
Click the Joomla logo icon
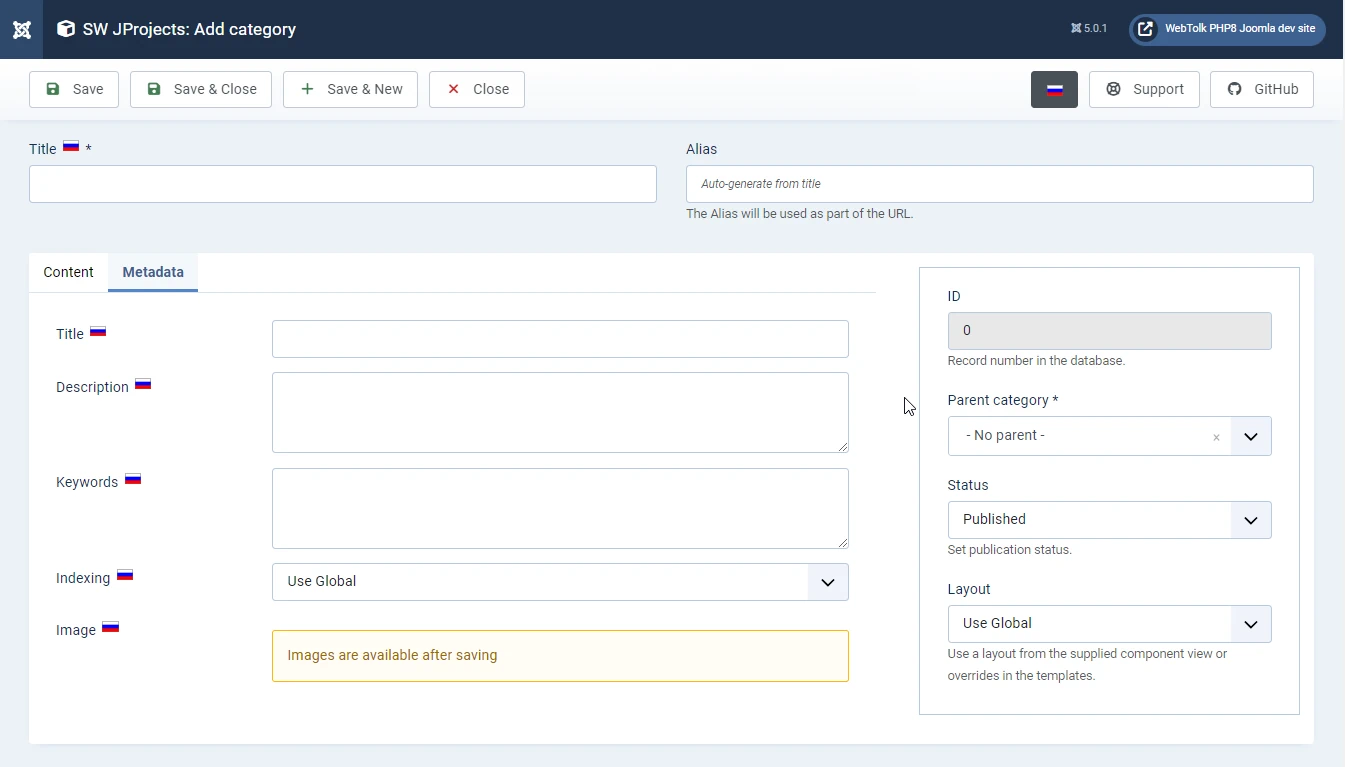coord(21,29)
